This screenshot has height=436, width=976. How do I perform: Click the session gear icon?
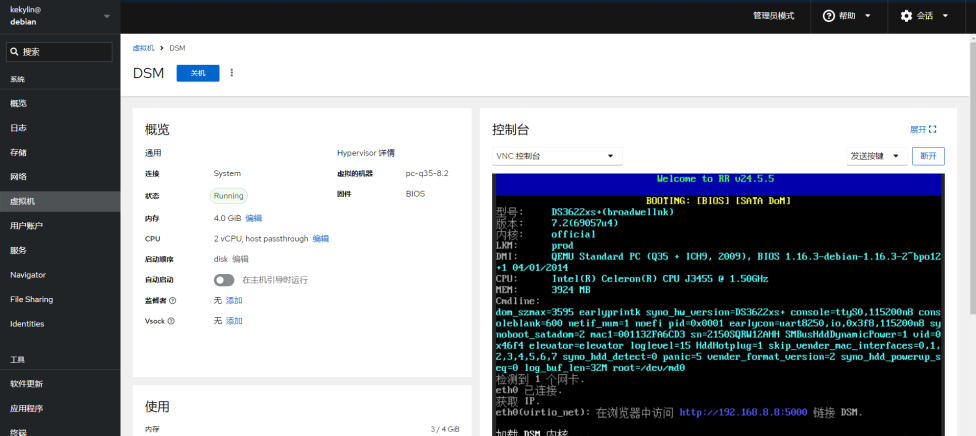coord(906,16)
